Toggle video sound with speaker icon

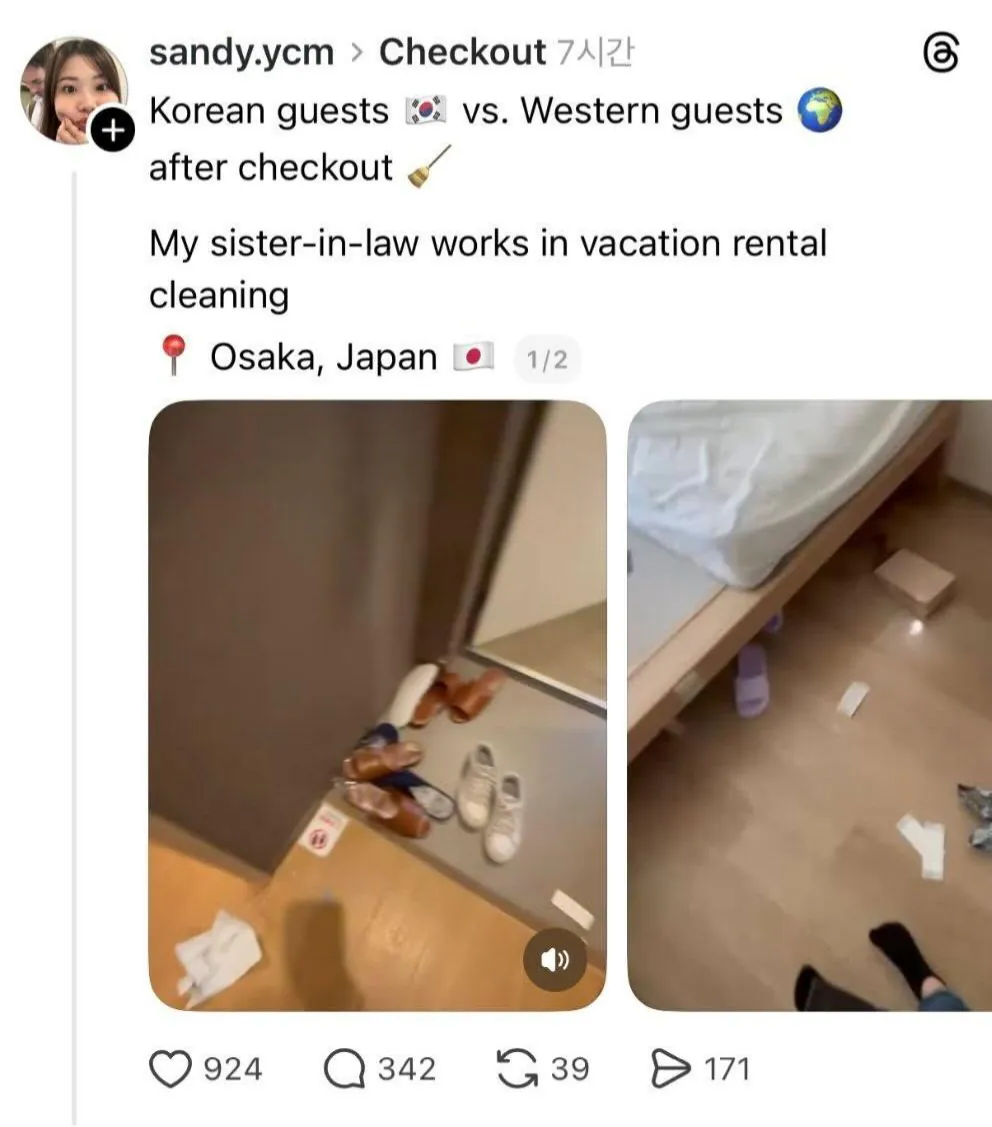(554, 960)
